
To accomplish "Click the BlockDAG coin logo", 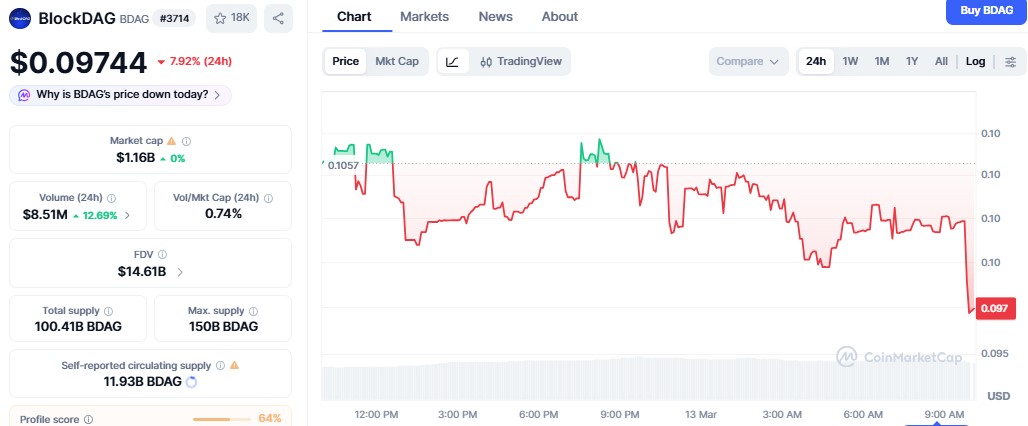I will pos(20,18).
